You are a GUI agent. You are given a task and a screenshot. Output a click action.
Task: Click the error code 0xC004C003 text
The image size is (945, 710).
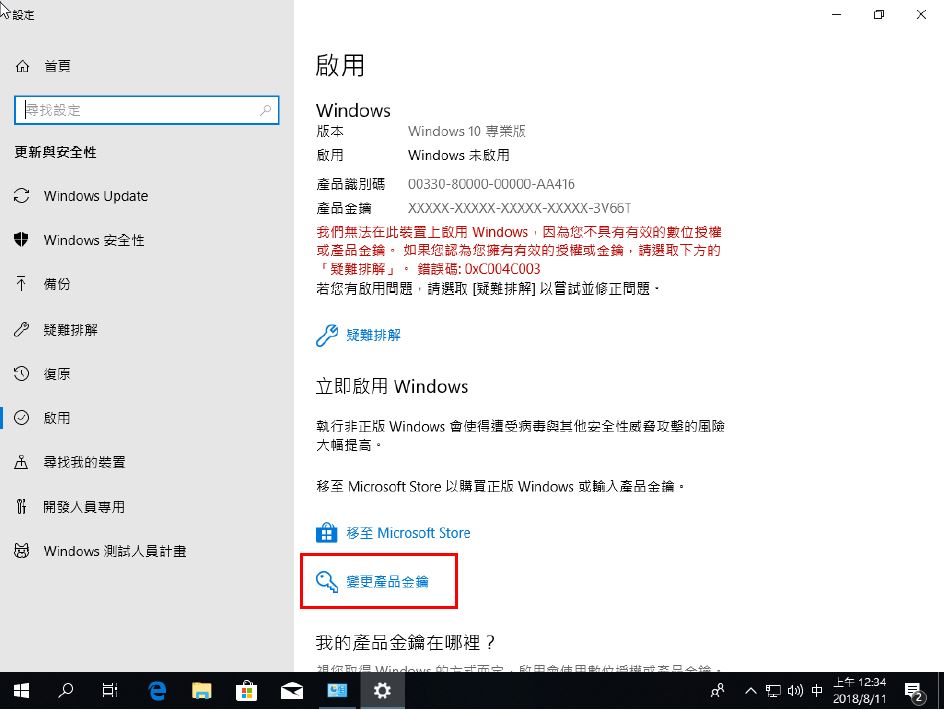(502, 269)
